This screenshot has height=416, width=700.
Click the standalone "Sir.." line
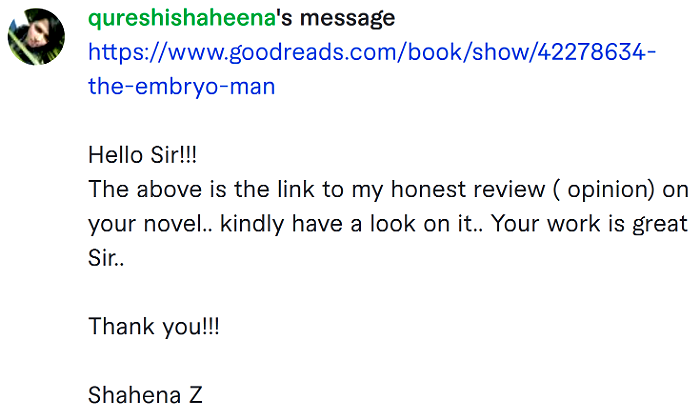[106, 258]
